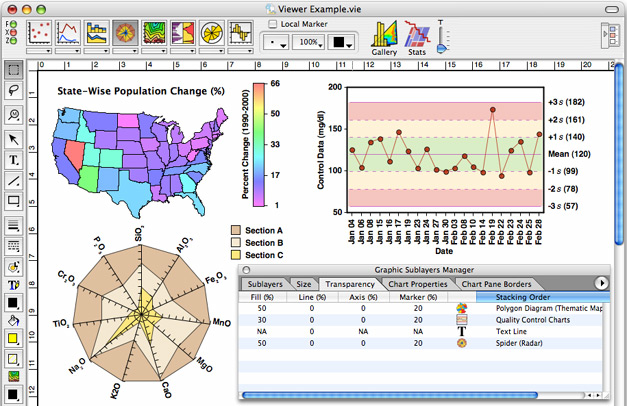Image resolution: width=627 pixels, height=406 pixels.
Task: Select the bar and area chart icon
Action: [x=96, y=33]
